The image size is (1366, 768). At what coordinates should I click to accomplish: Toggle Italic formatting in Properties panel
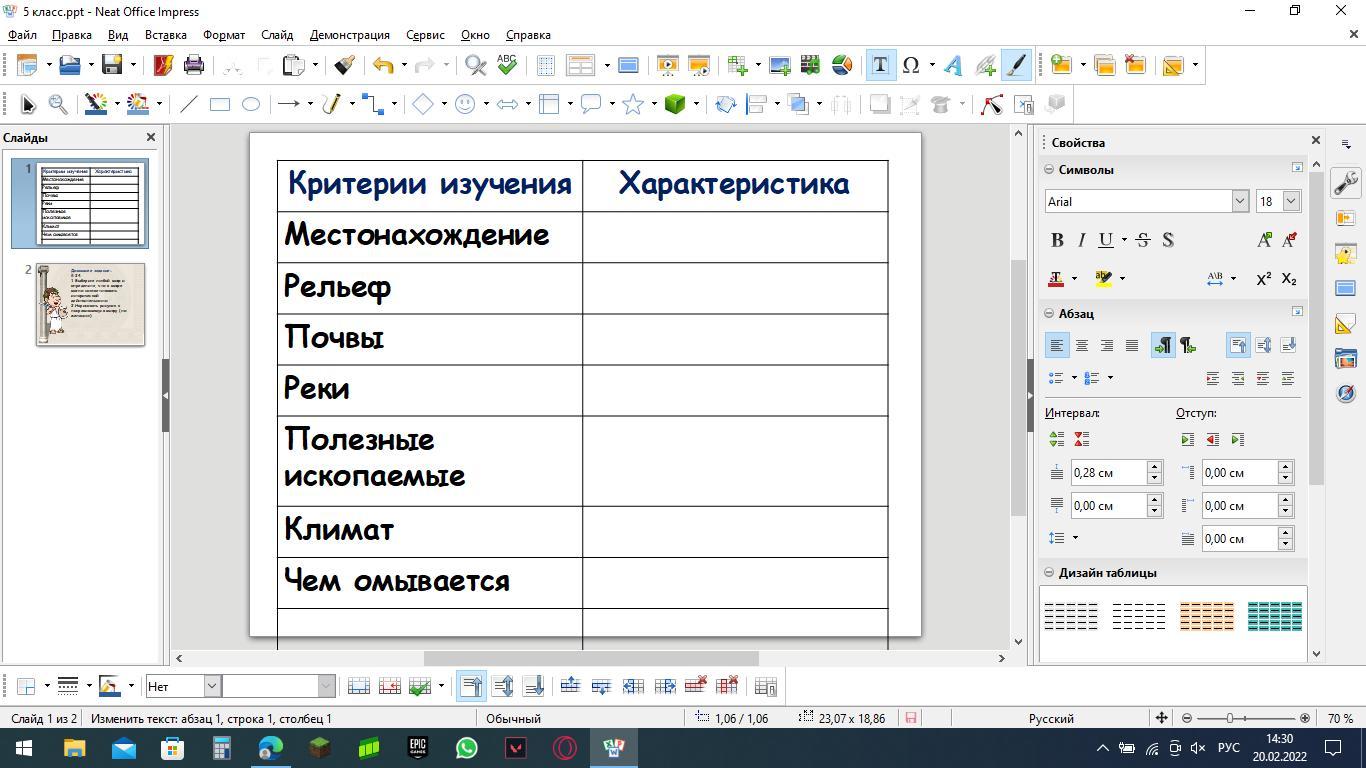click(x=1081, y=240)
